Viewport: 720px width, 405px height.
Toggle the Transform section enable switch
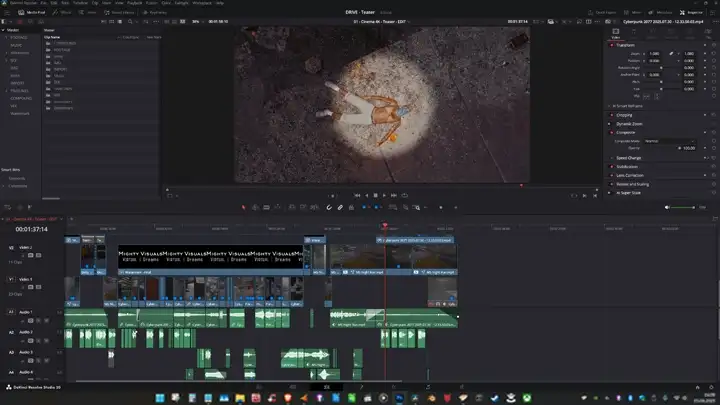click(610, 45)
